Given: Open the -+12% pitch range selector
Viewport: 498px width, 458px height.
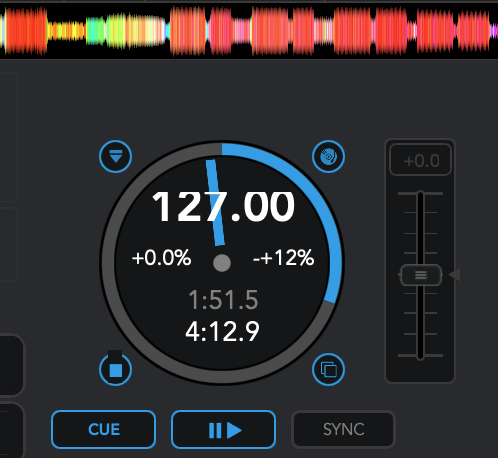Looking at the screenshot, I should [x=283, y=258].
